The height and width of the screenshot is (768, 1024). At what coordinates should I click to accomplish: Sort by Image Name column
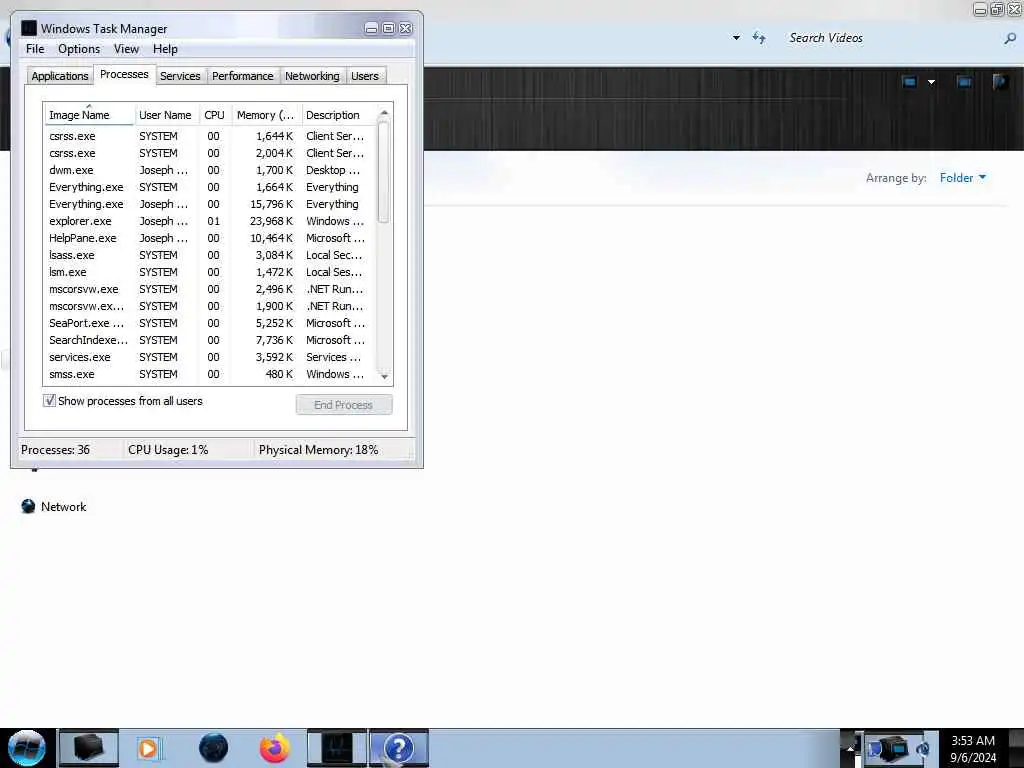tap(89, 115)
